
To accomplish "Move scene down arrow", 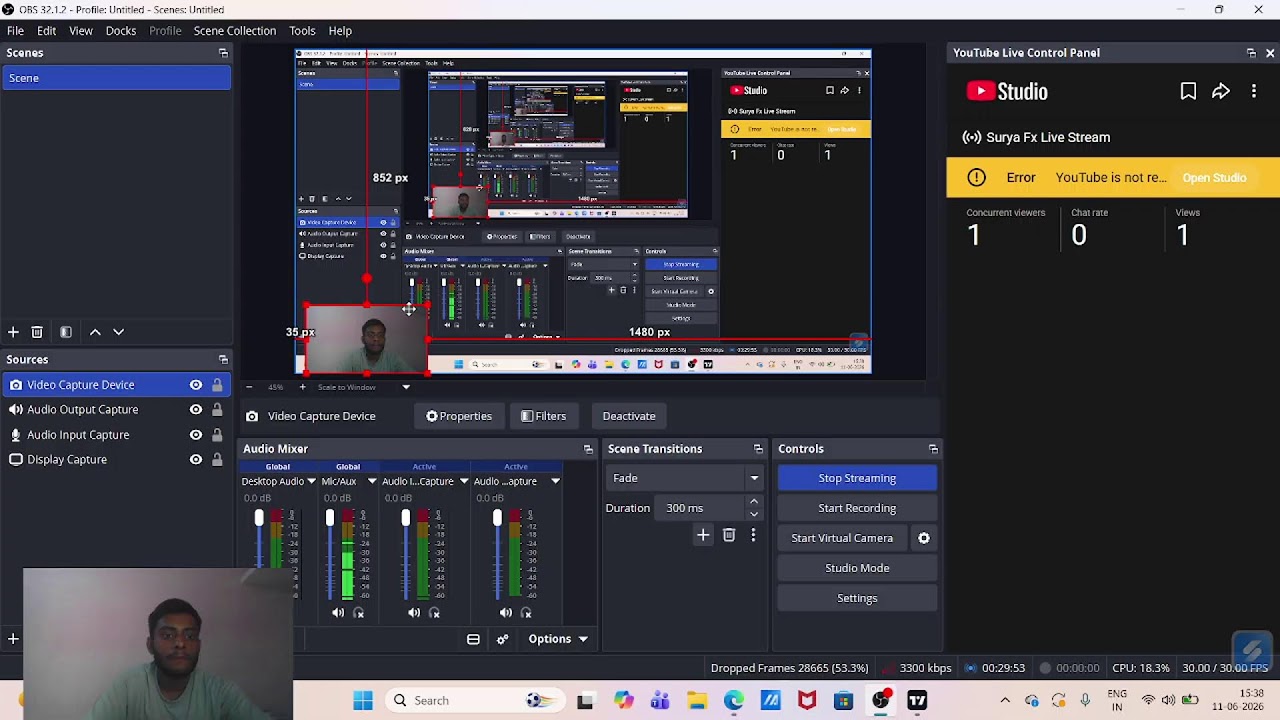I will [118, 332].
